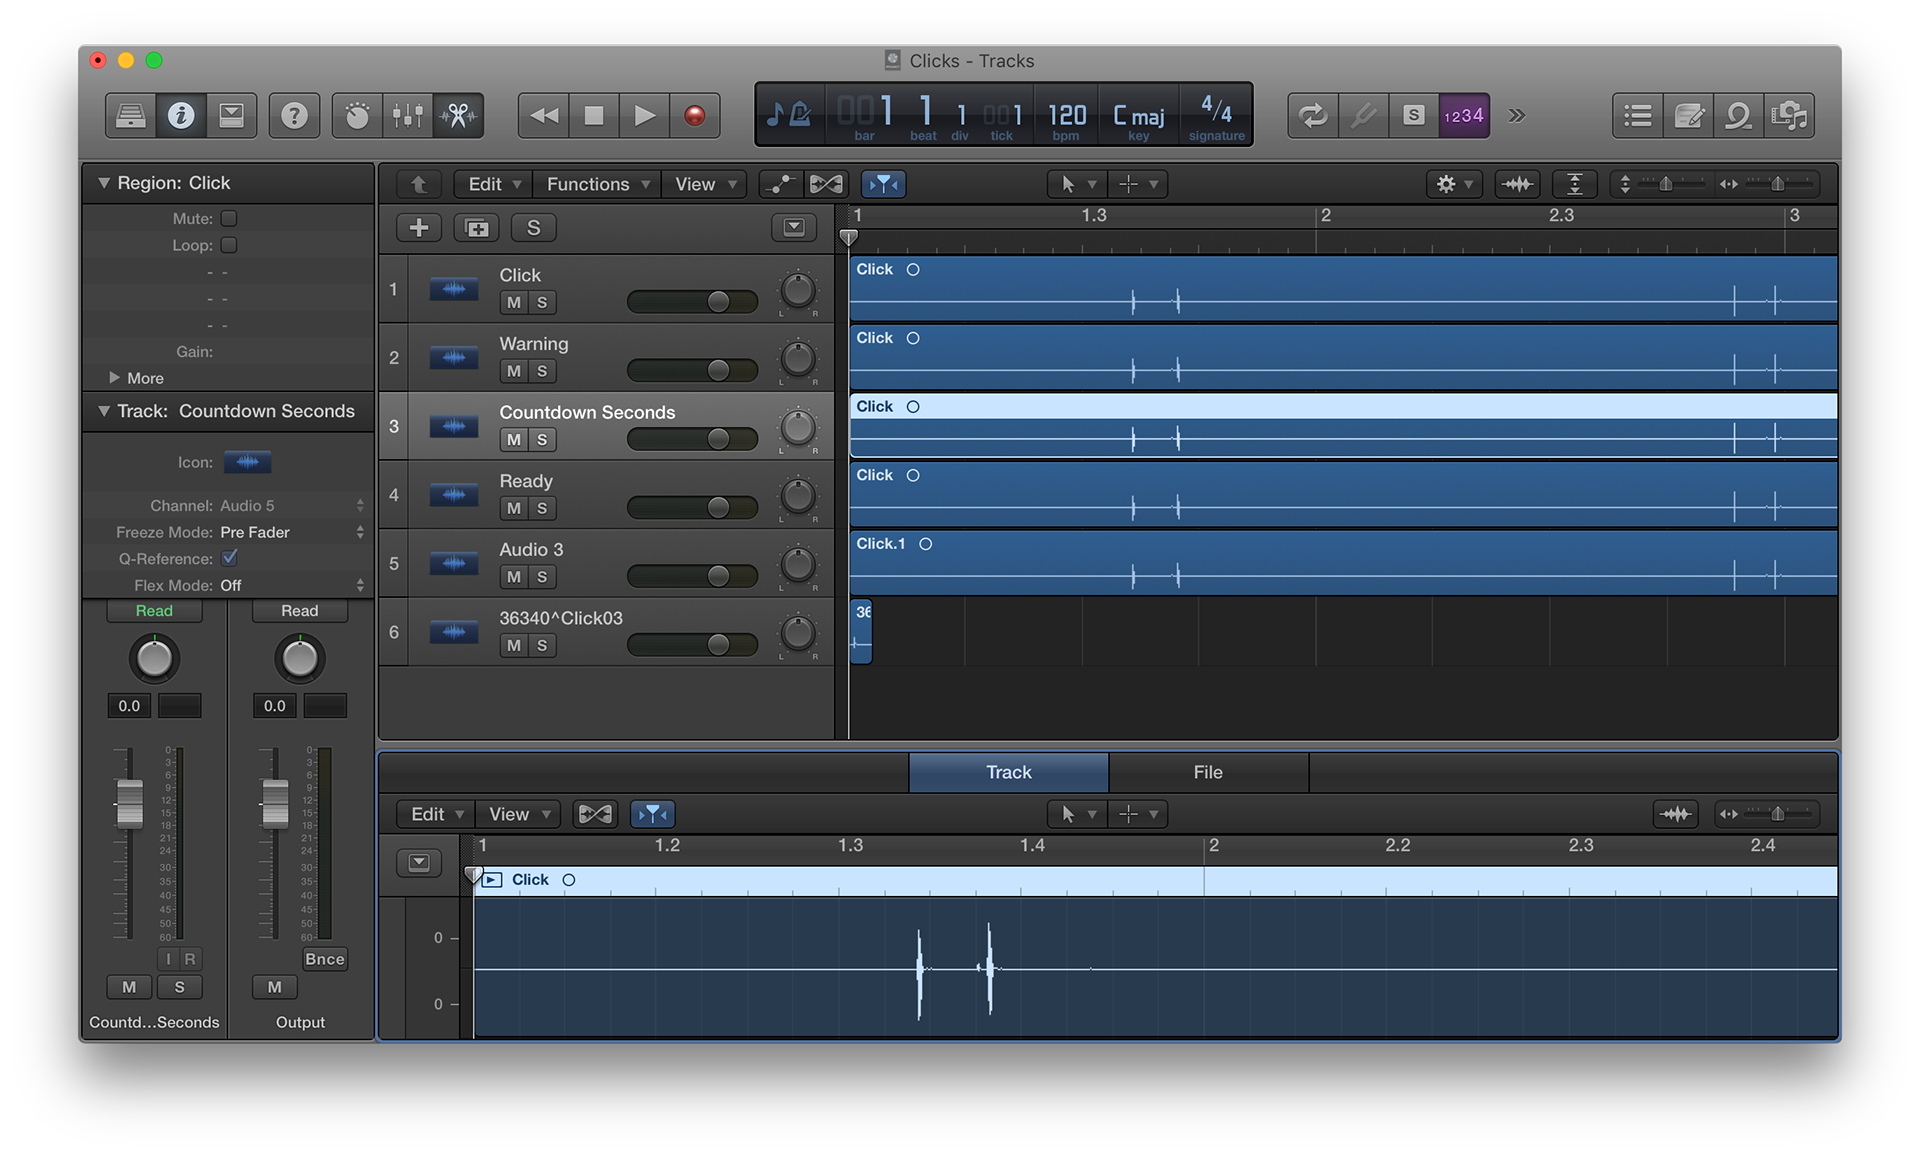Open the snap settings gear menu
Viewport: 1920px width, 1155px height.
pos(1454,184)
